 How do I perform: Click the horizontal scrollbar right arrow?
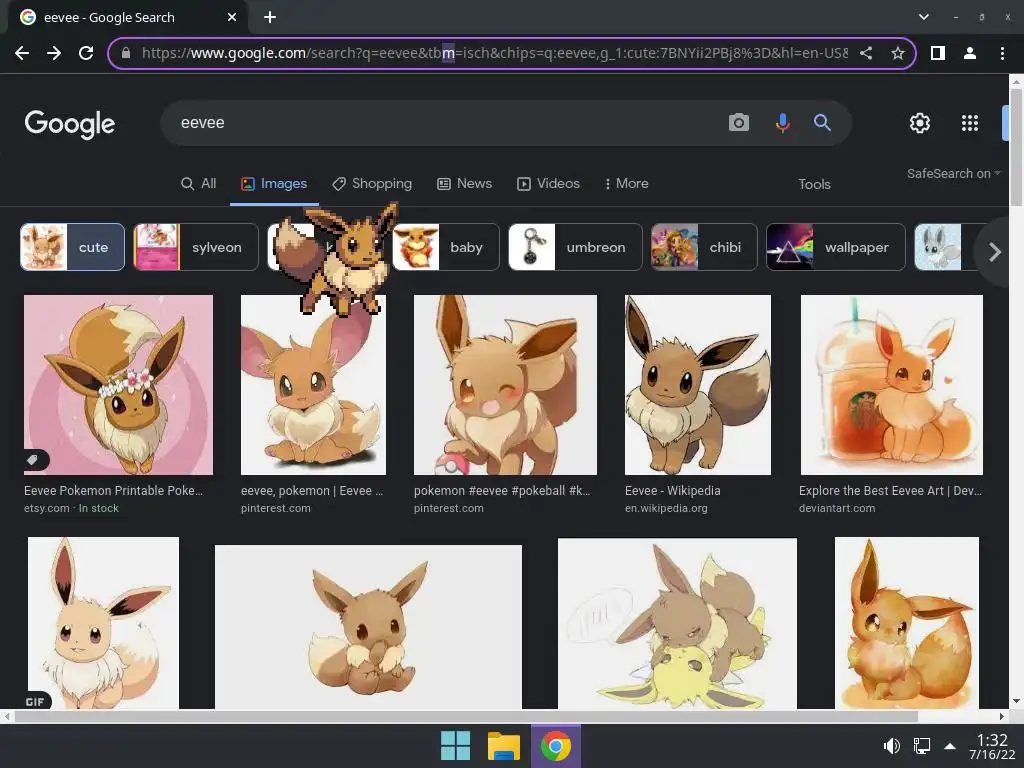pyautogui.click(x=1001, y=716)
